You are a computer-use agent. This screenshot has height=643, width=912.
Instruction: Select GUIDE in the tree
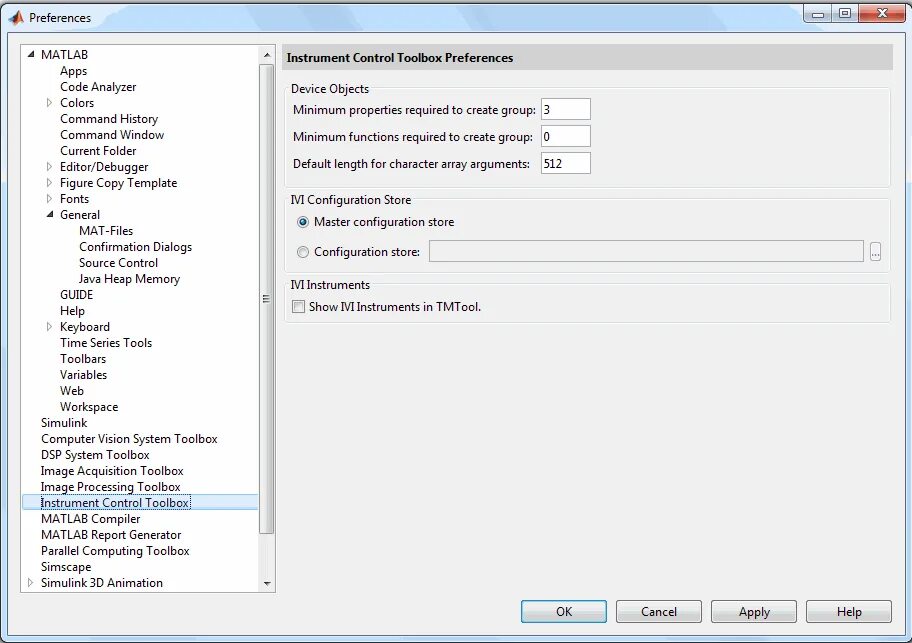(x=76, y=295)
